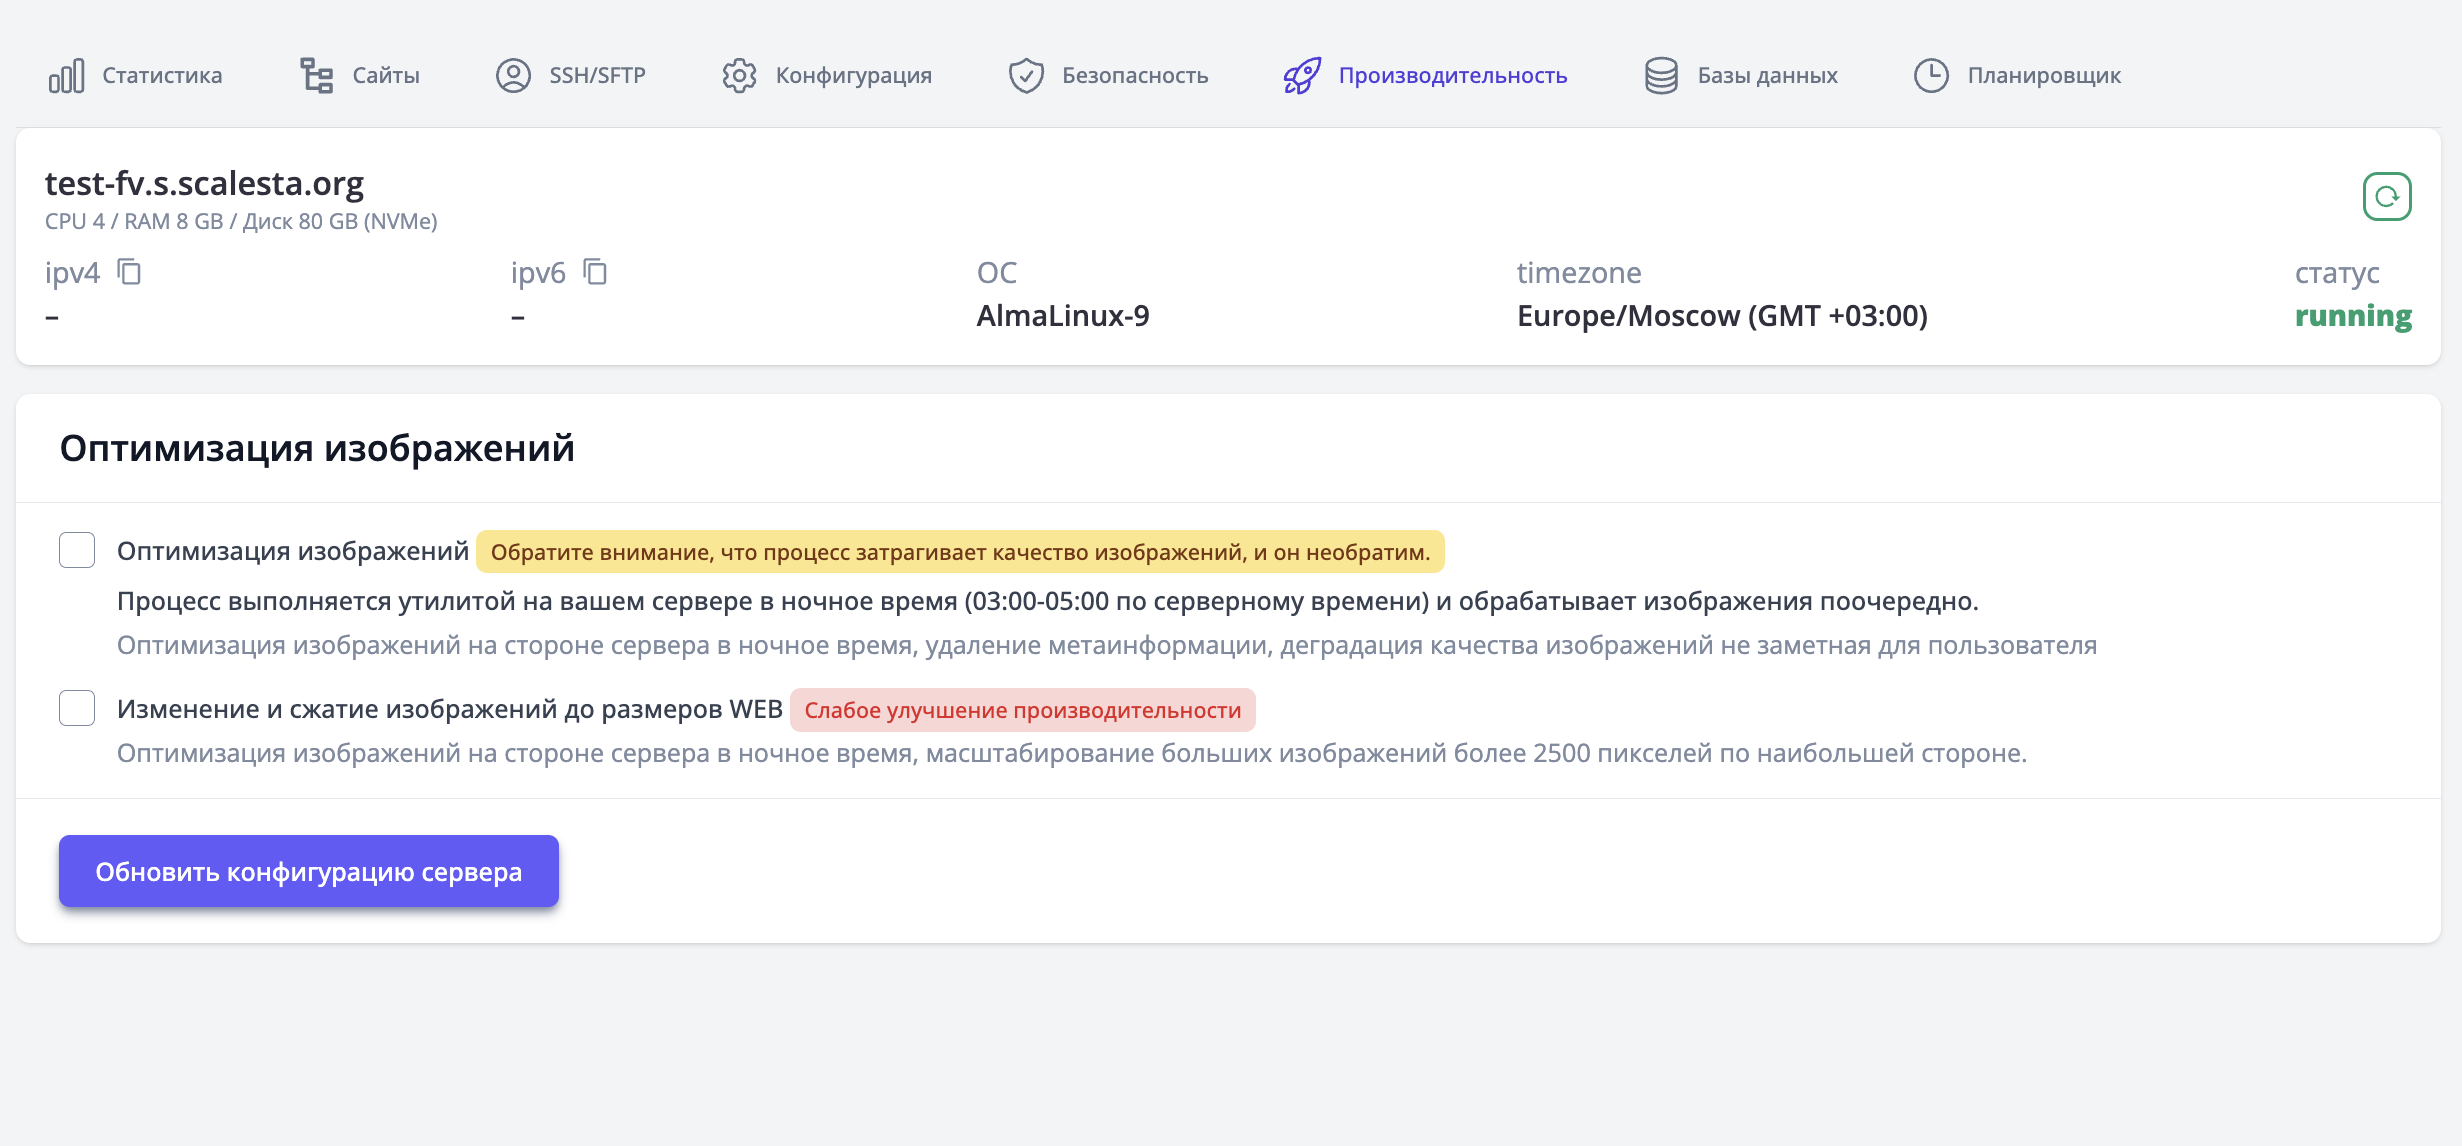Viewport: 2462px width, 1146px height.
Task: Click the Performance rocket icon
Action: click(1302, 76)
